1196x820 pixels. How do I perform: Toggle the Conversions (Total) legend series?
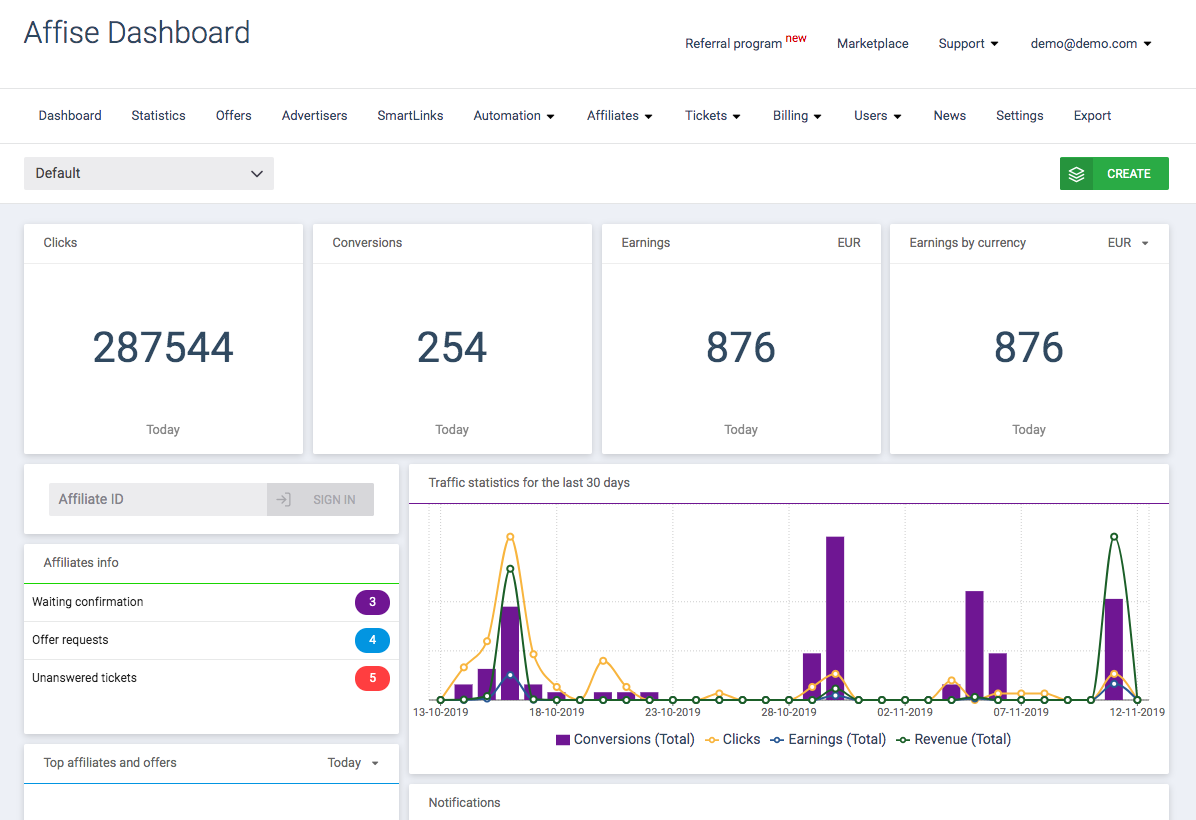pos(625,739)
